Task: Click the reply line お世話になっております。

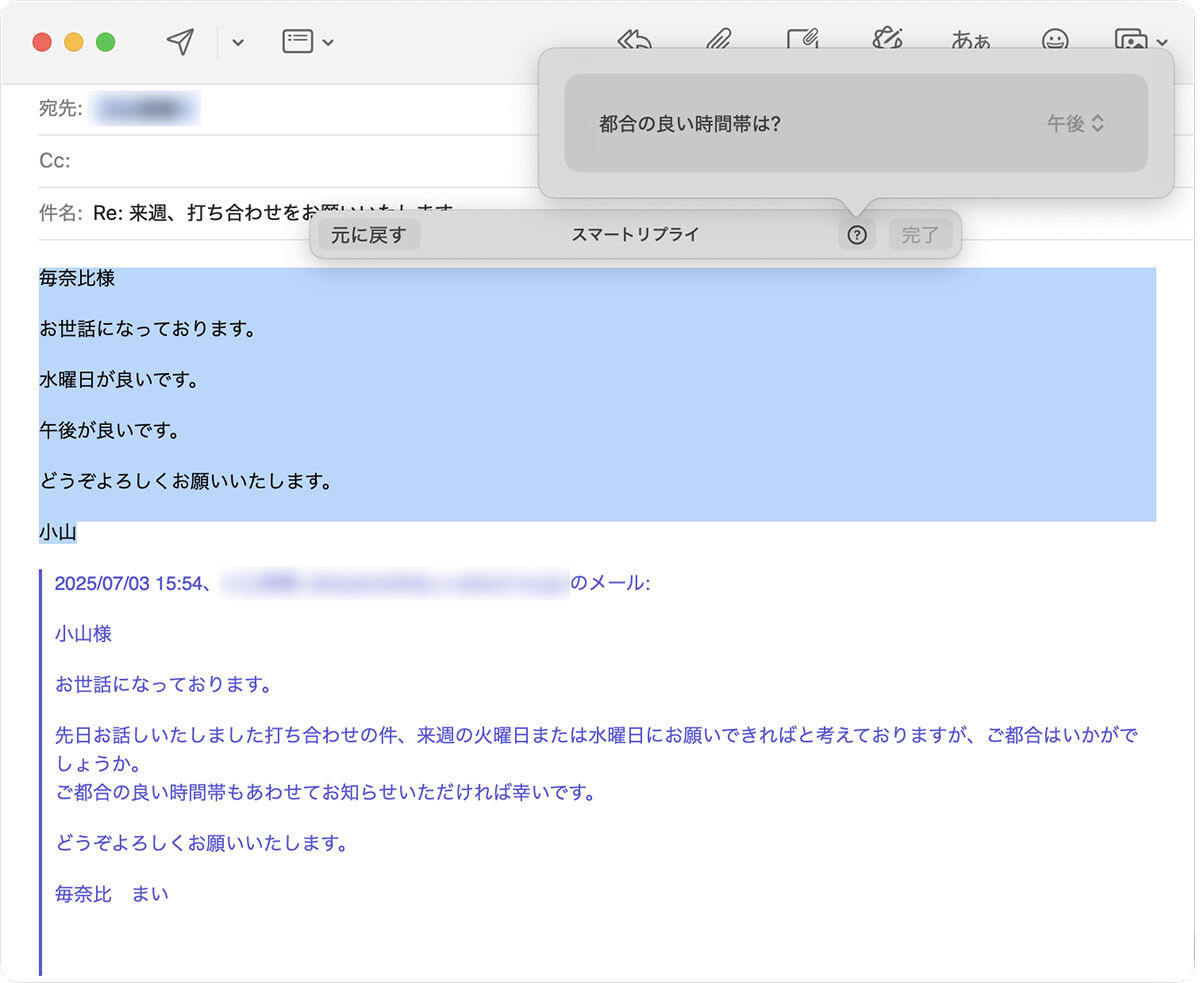Action: [x=147, y=329]
